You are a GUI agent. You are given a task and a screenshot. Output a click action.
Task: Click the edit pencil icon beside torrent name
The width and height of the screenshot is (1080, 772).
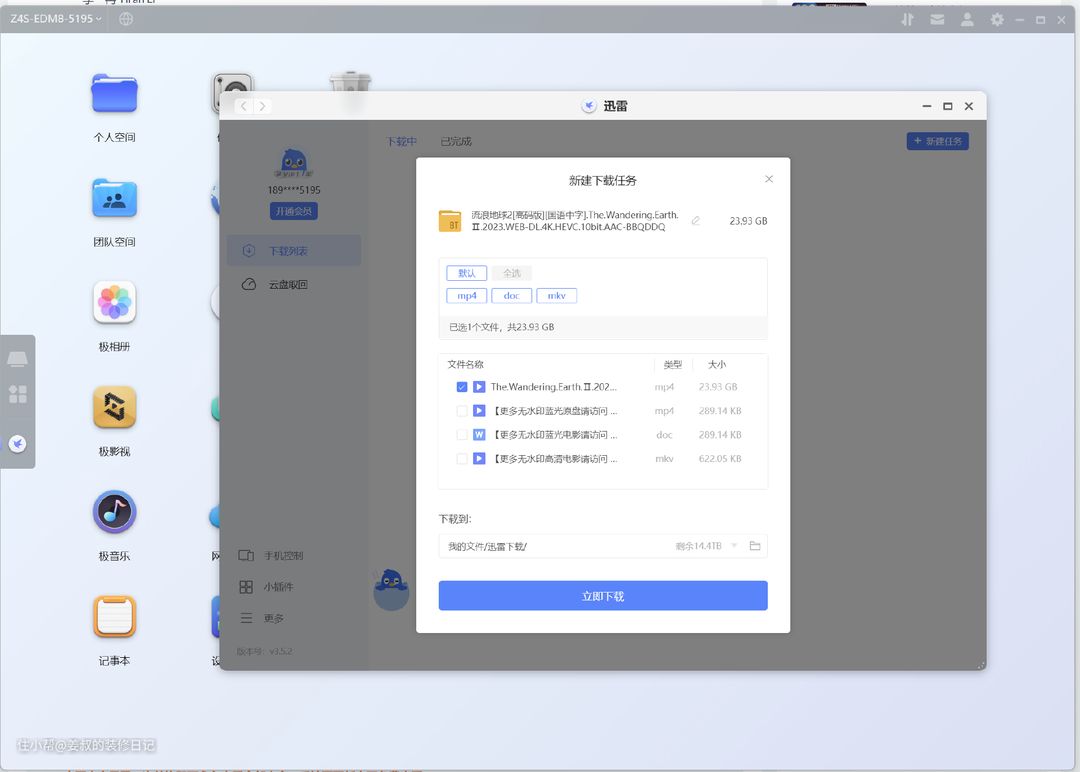coord(695,221)
